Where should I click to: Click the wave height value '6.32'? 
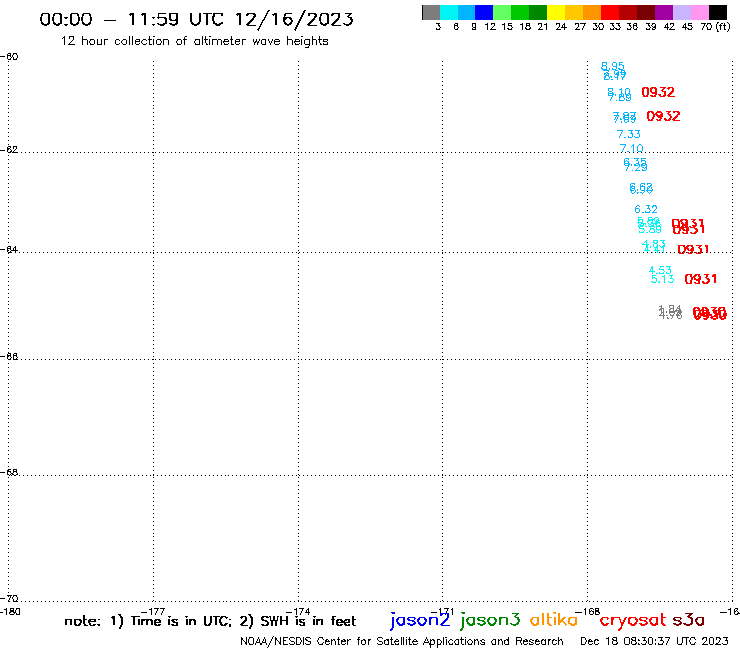pyautogui.click(x=646, y=209)
